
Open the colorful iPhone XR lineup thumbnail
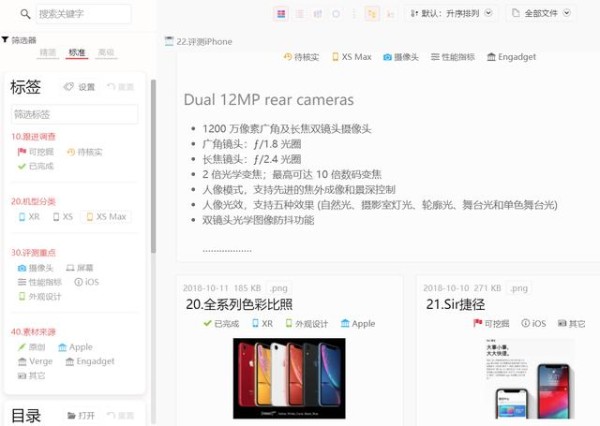[x=289, y=378]
